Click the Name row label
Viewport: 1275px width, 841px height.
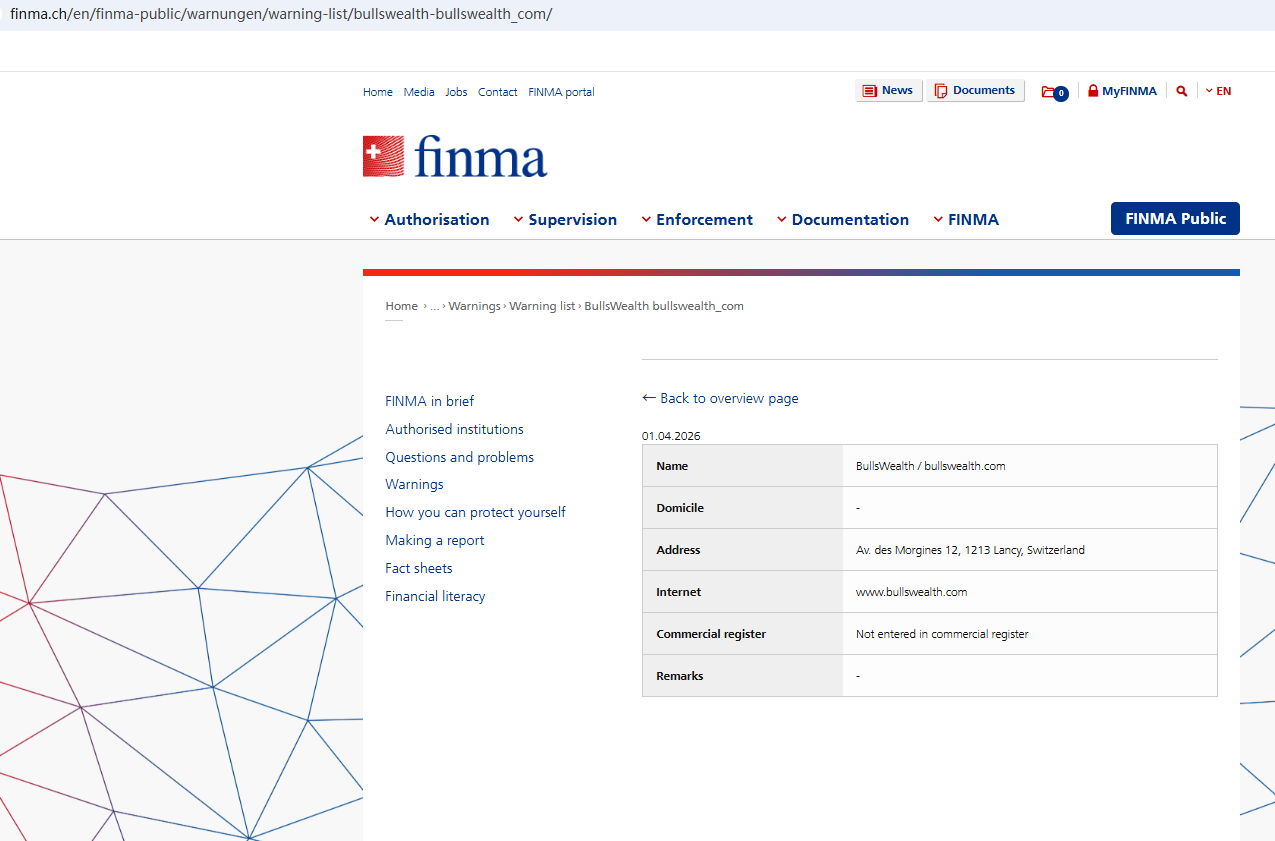coord(672,466)
